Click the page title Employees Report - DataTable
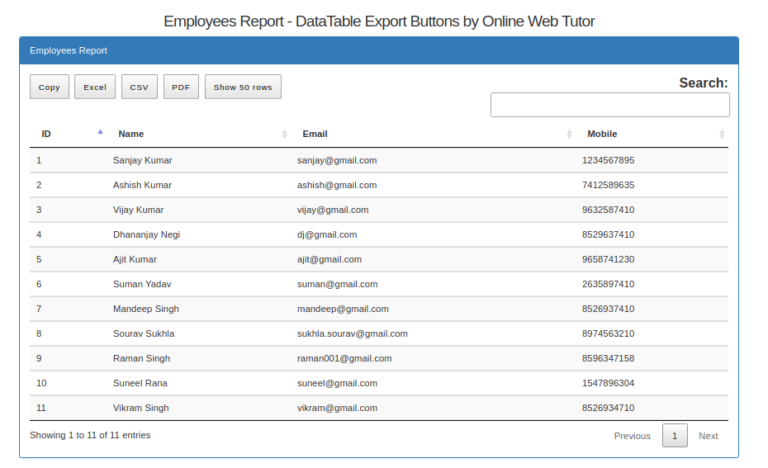 click(x=379, y=22)
